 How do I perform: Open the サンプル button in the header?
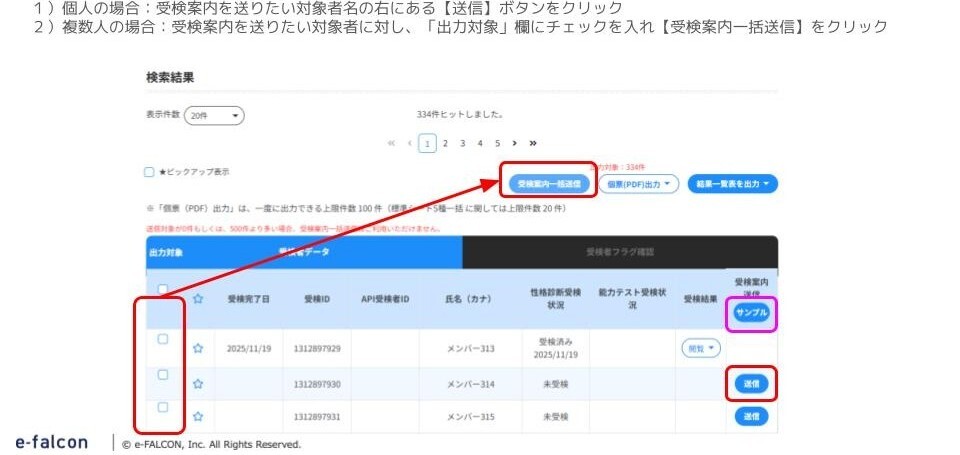coord(751,313)
